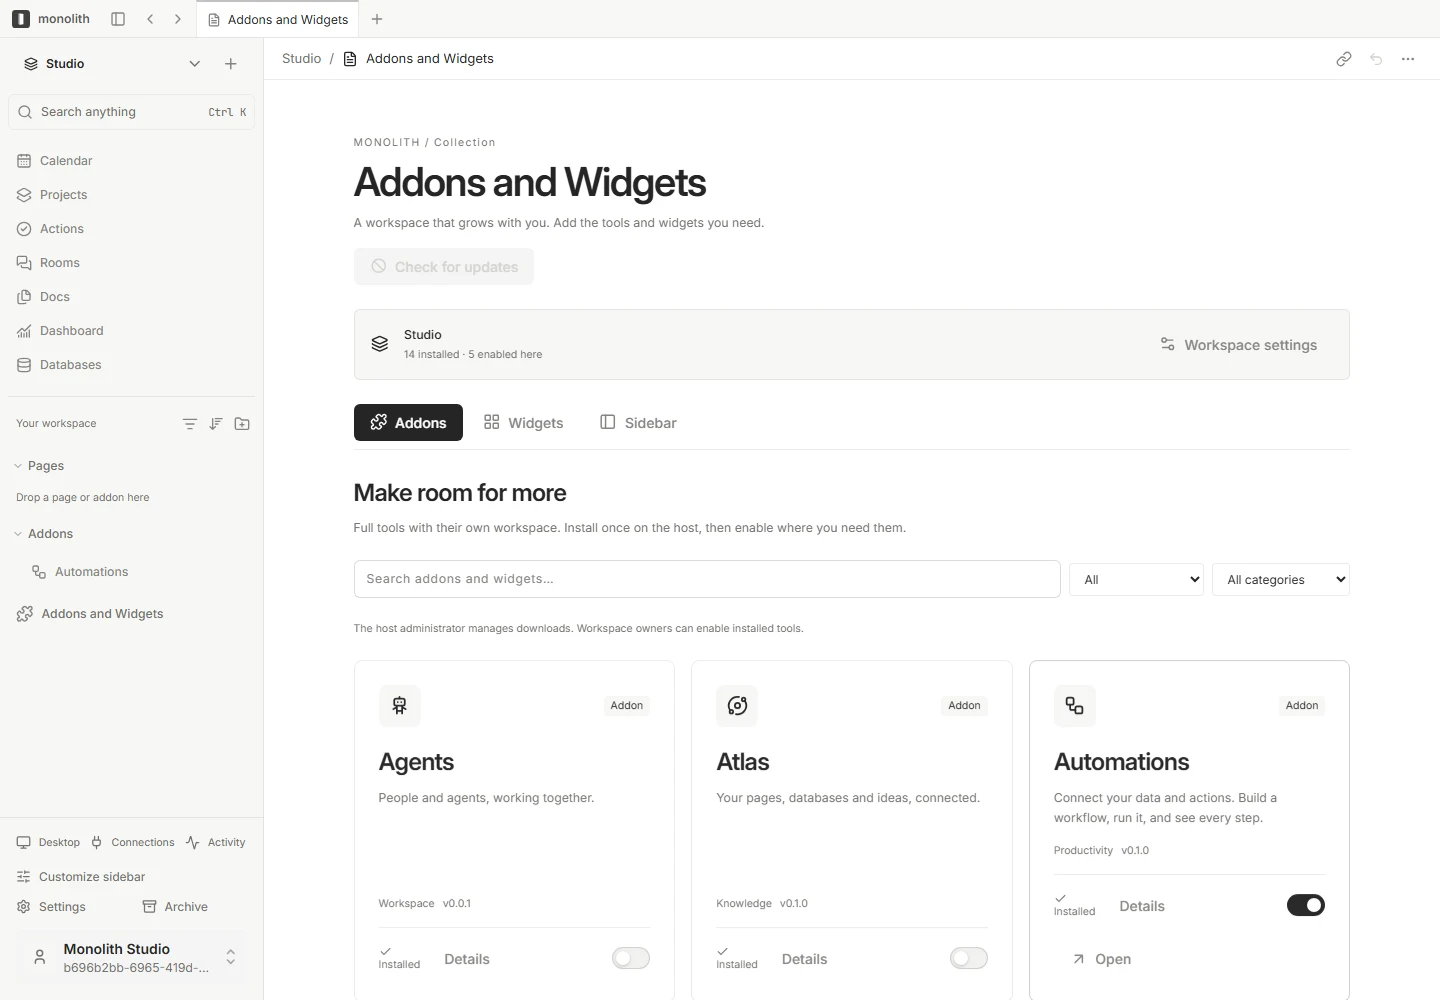This screenshot has height=1000, width=1440.
Task: Click the filter icon in Your workspace
Action: tap(190, 424)
